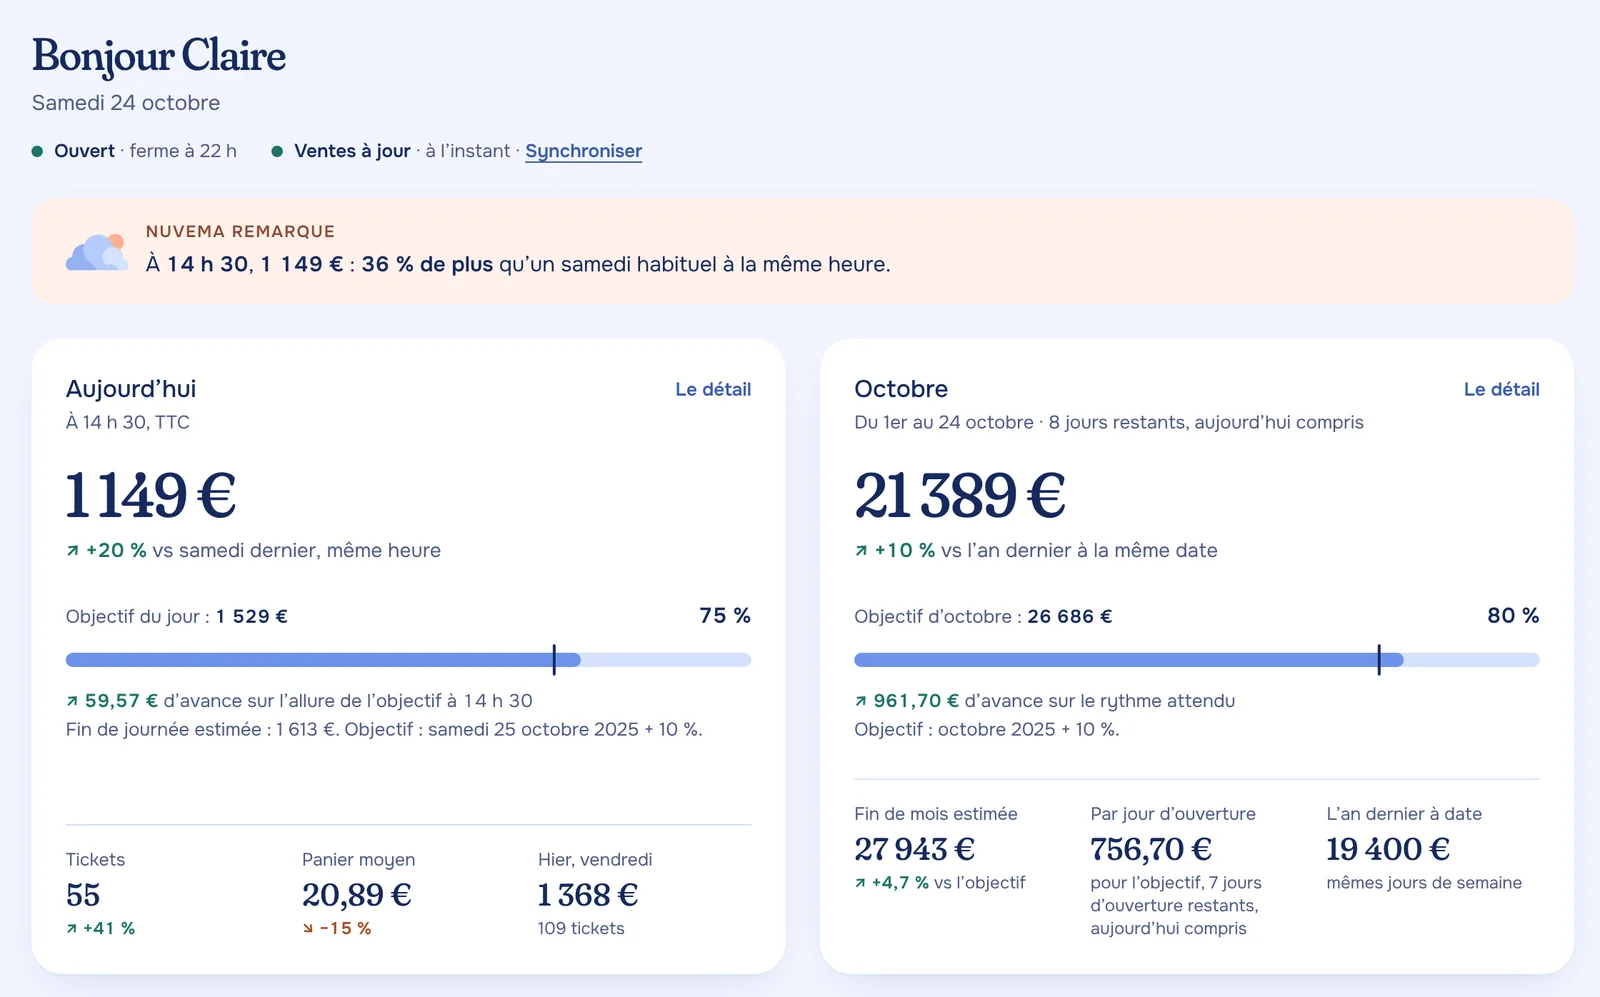
Task: Click the down arrow next to −15 %
Action: 308,929
